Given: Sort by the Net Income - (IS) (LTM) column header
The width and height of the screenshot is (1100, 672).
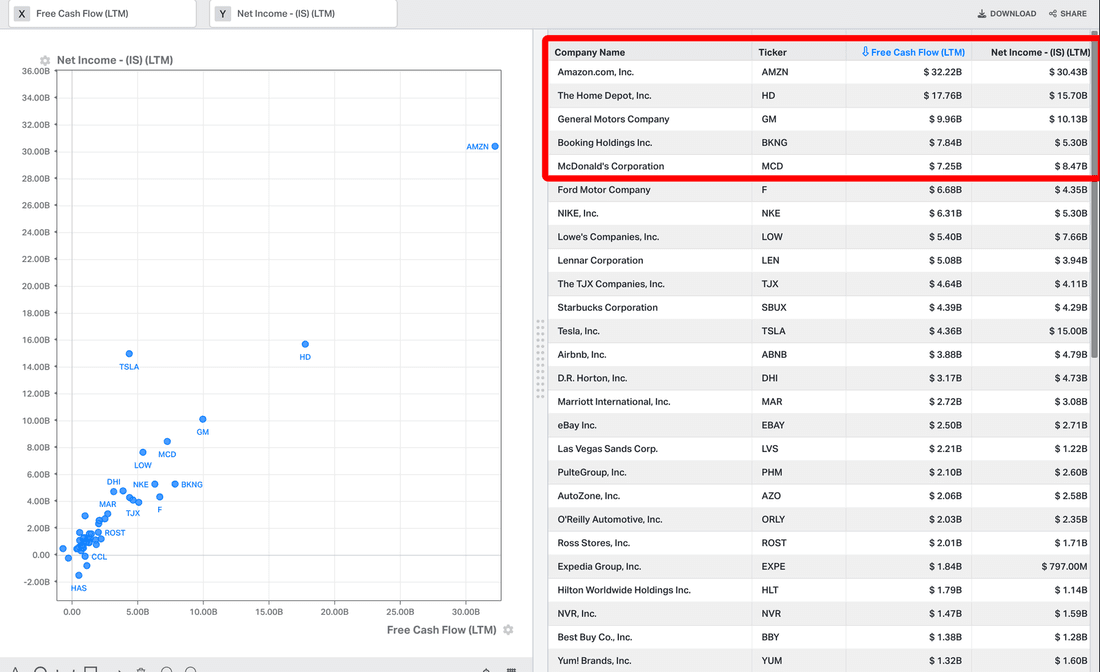Looking at the screenshot, I should tap(1040, 53).
